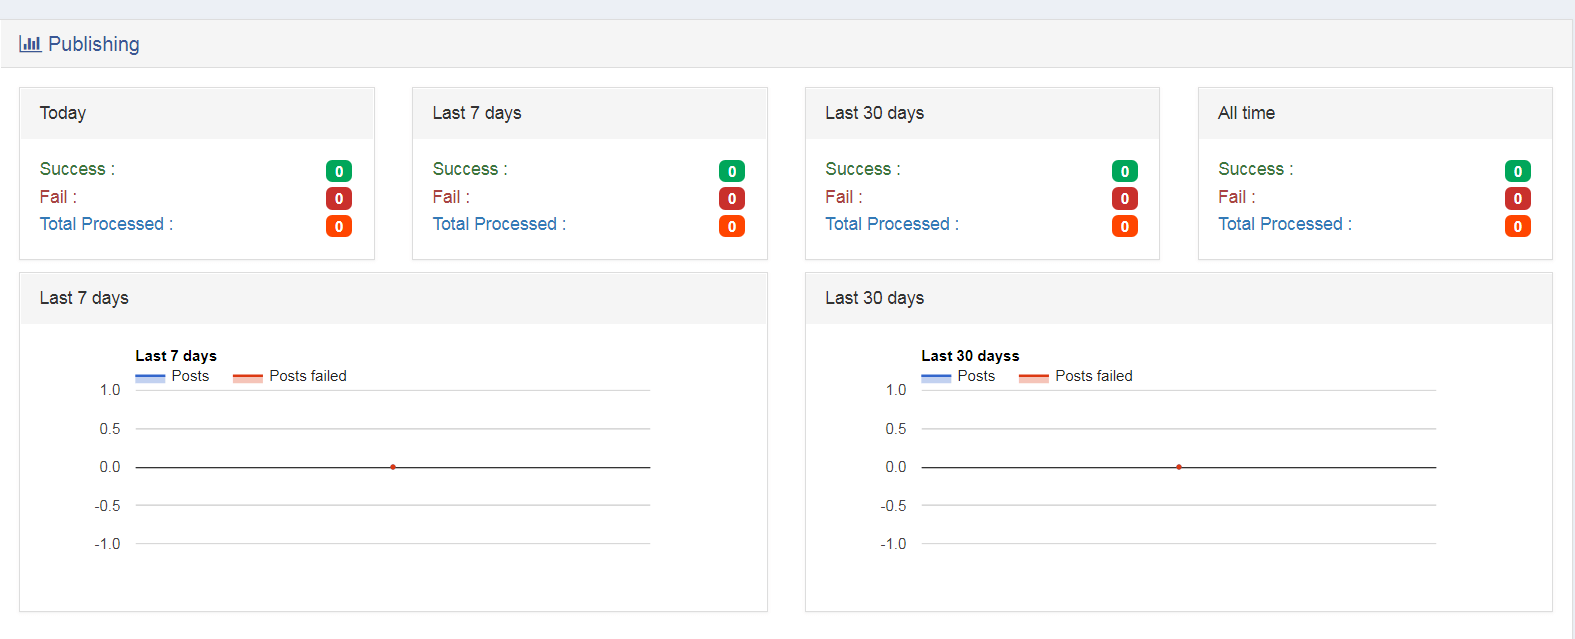The width and height of the screenshot is (1575, 639).
Task: Toggle Posts failed legend in Last 30 days chart
Action: [1076, 376]
